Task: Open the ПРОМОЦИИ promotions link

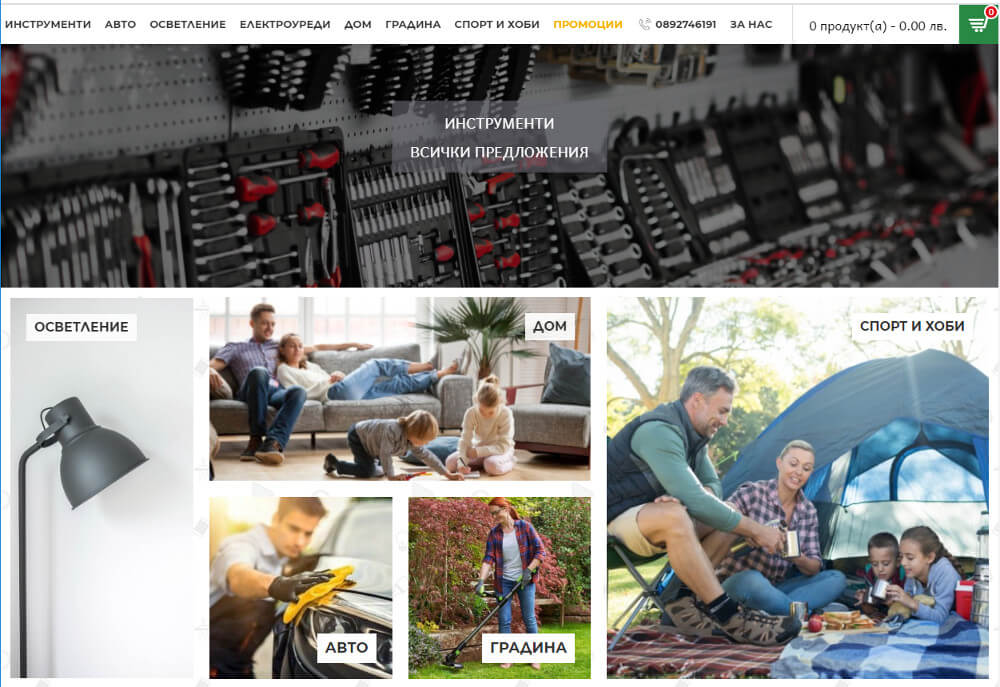Action: click(x=588, y=24)
